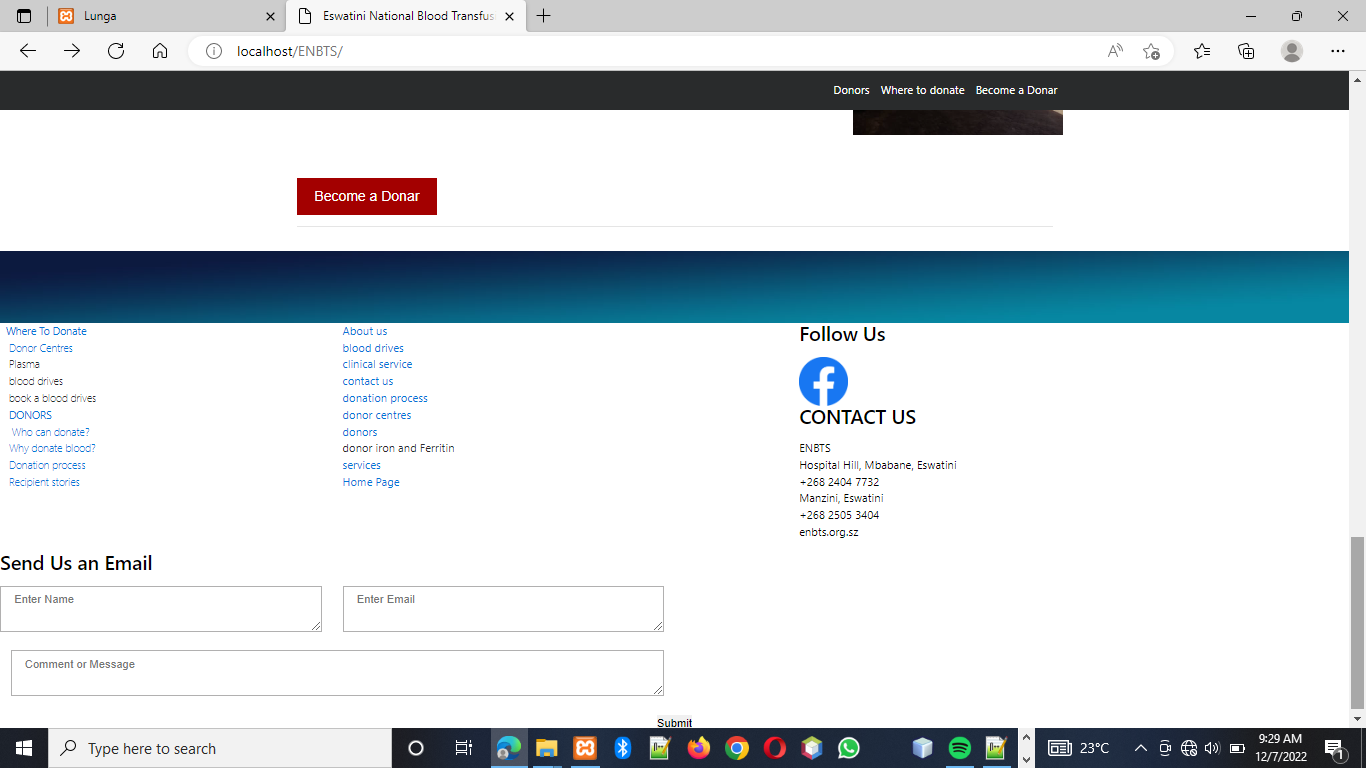
Task: Select Donors in the top navigation bar
Action: point(851,90)
